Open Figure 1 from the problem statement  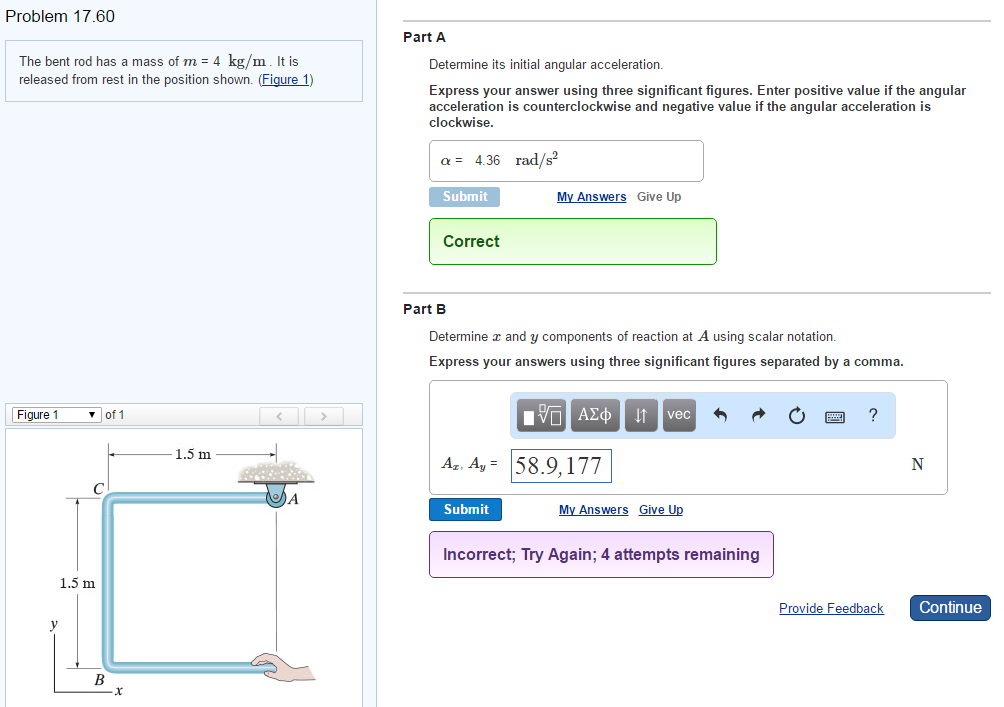tap(286, 79)
